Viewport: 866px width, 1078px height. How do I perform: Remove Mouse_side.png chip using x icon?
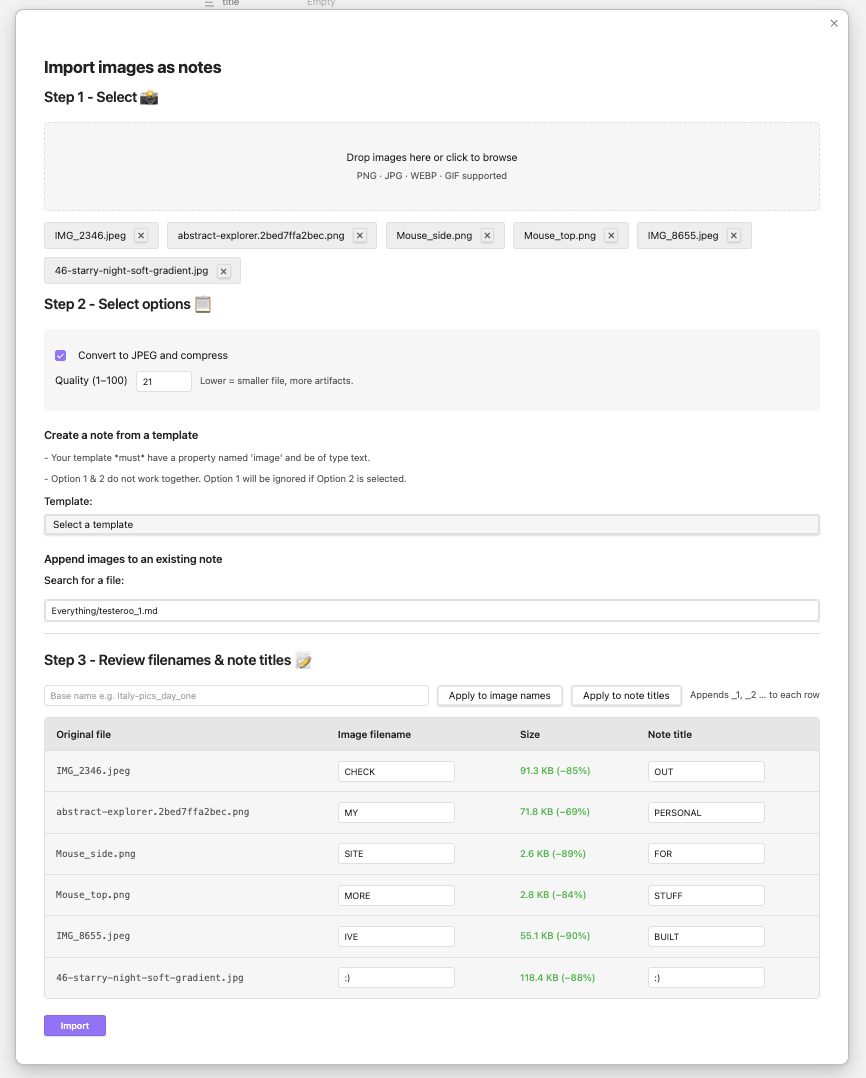(487, 235)
